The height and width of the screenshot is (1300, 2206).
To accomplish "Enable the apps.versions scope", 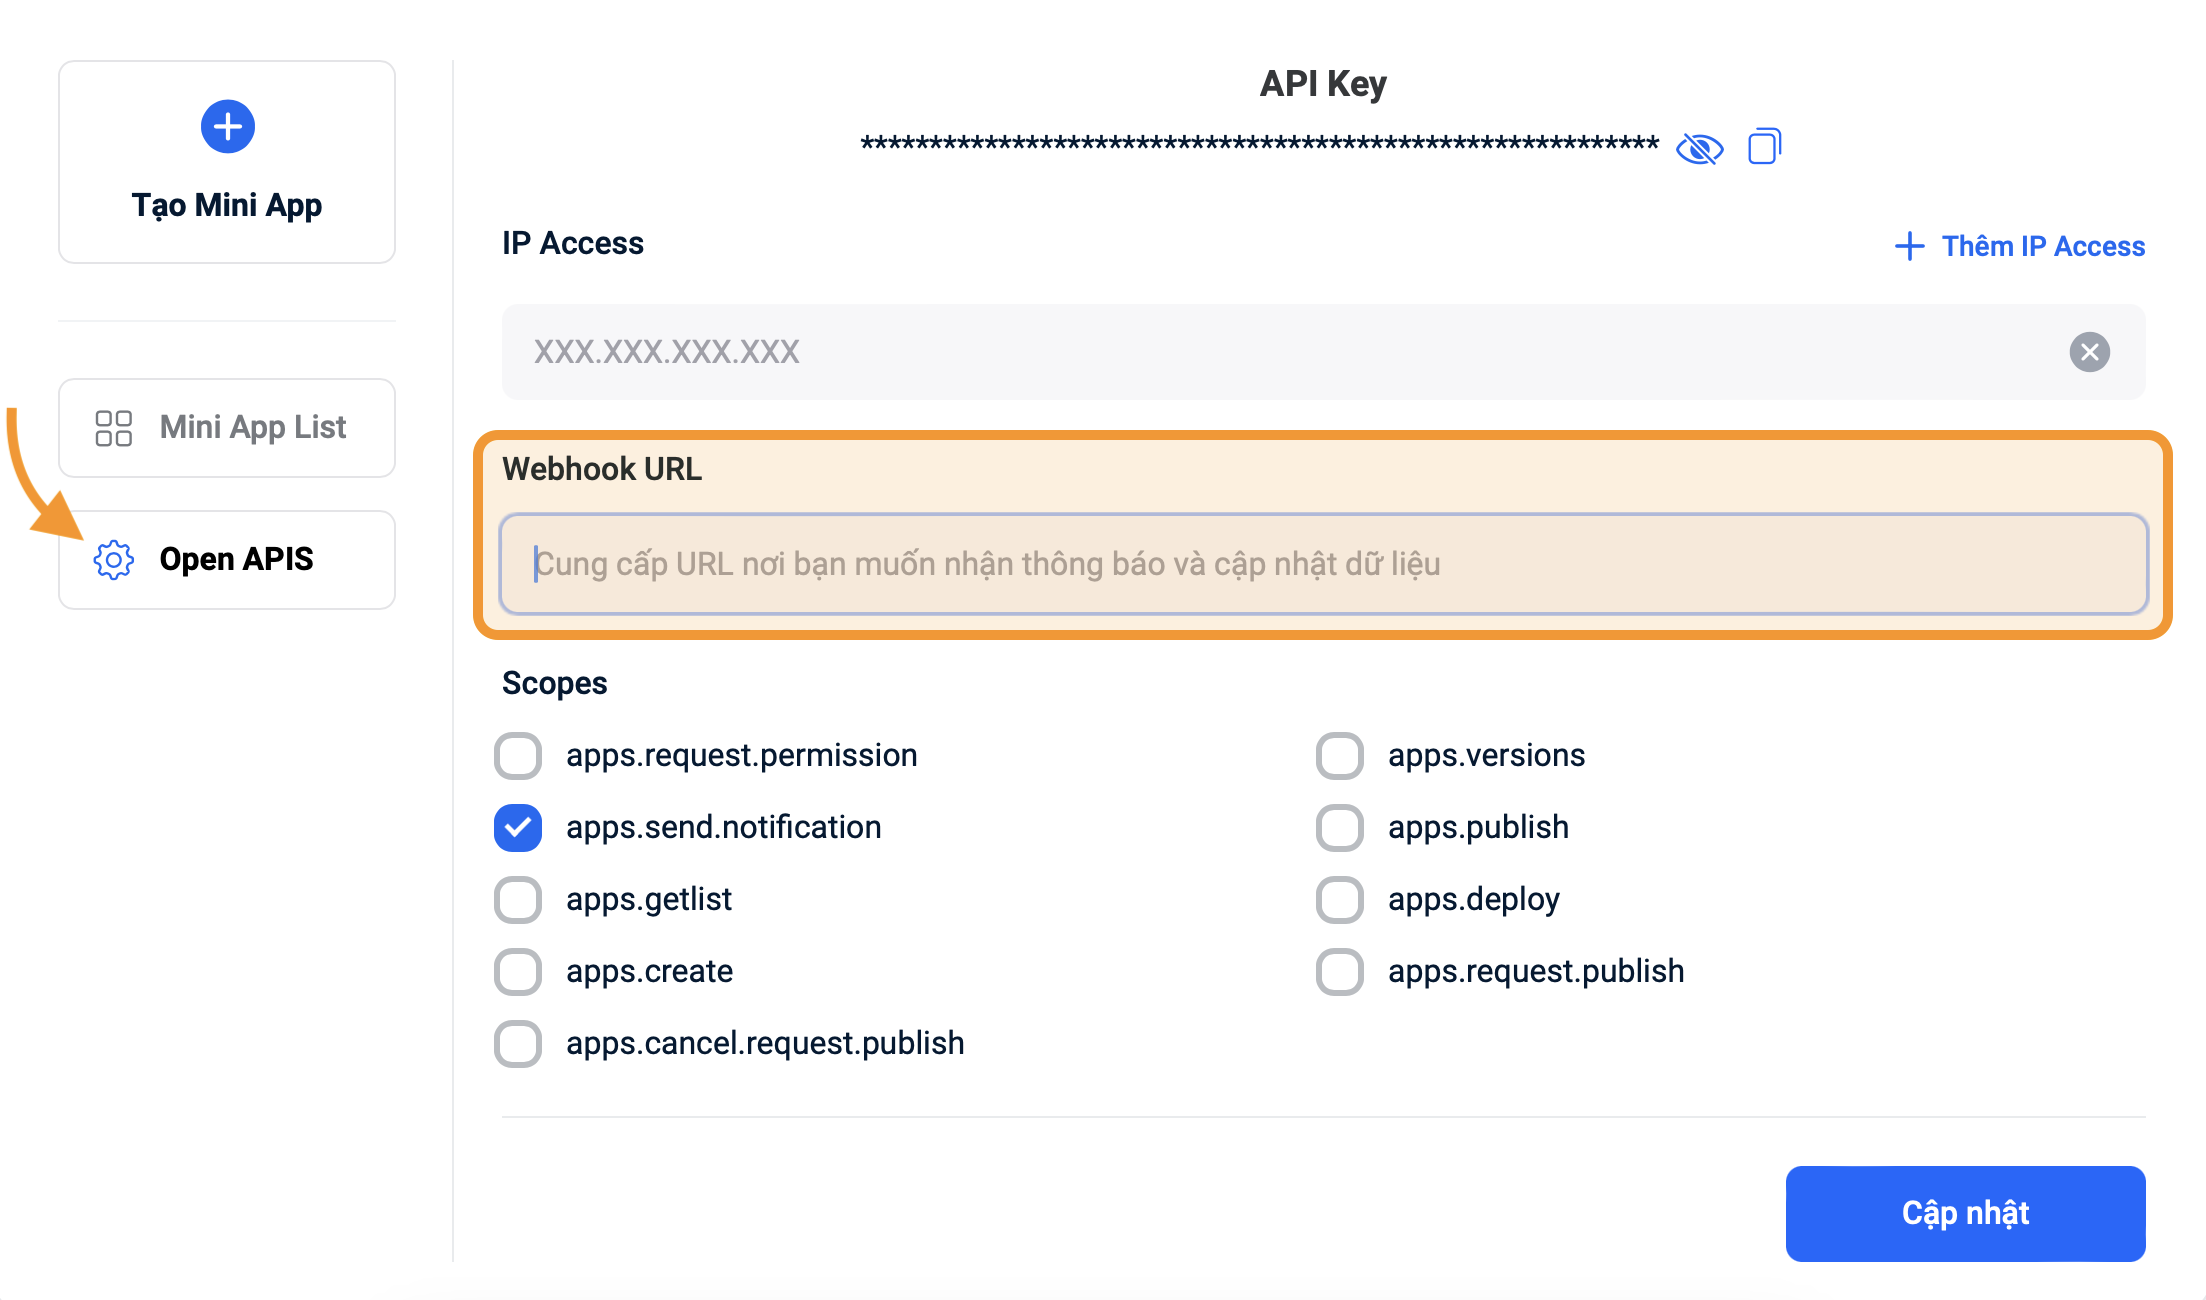I will tap(1340, 756).
